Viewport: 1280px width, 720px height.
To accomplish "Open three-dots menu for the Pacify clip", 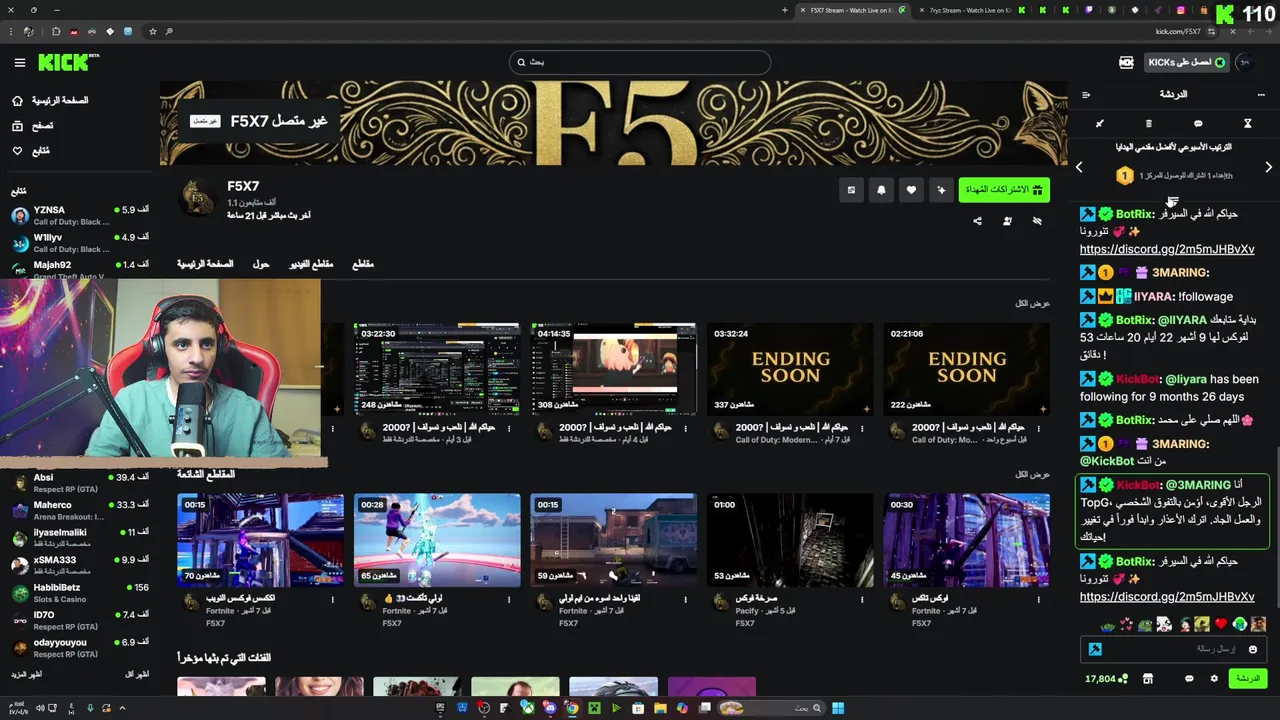I will (x=862, y=599).
